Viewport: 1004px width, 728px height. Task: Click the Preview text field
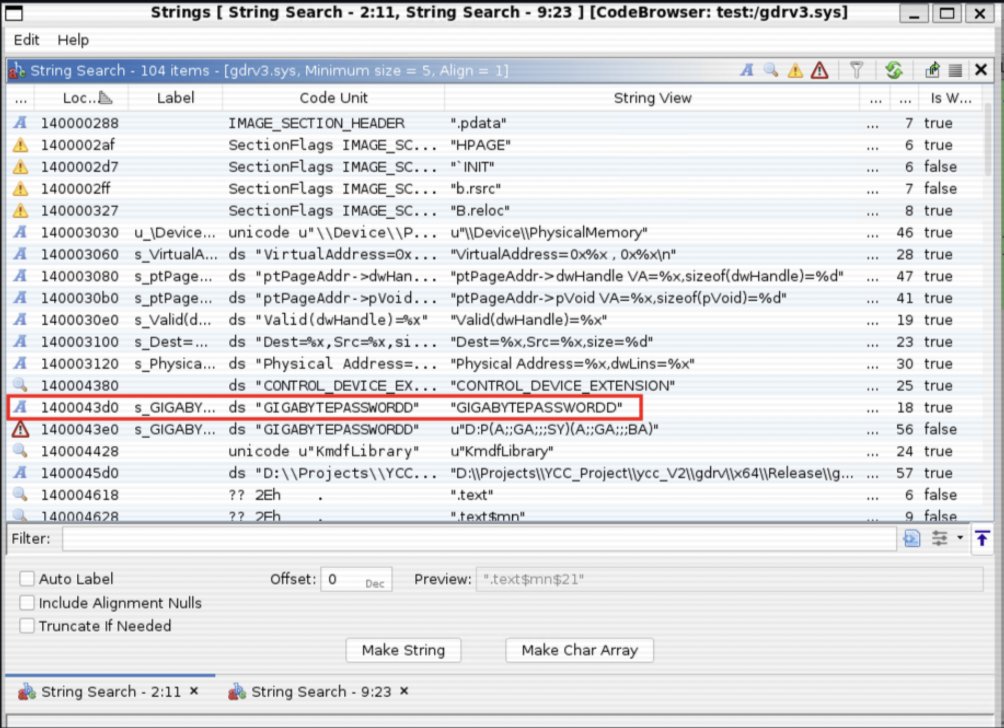click(x=729, y=579)
